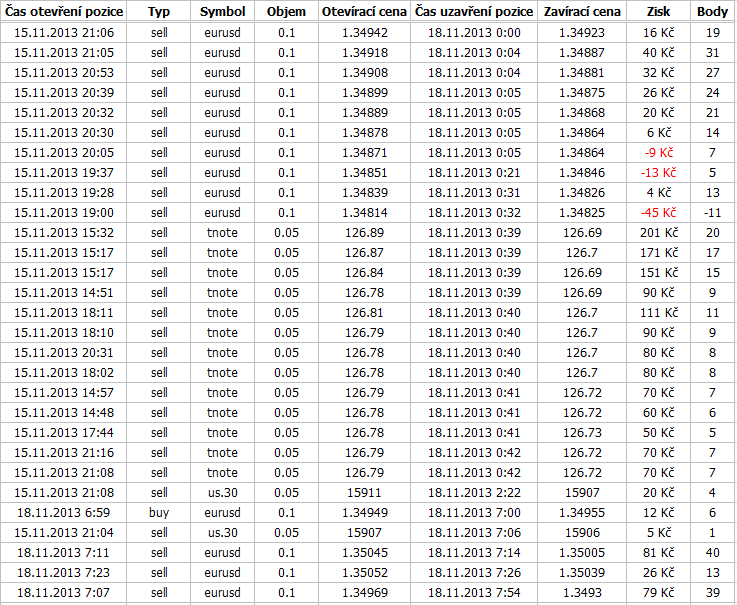Select the points value -11

[x=713, y=212]
